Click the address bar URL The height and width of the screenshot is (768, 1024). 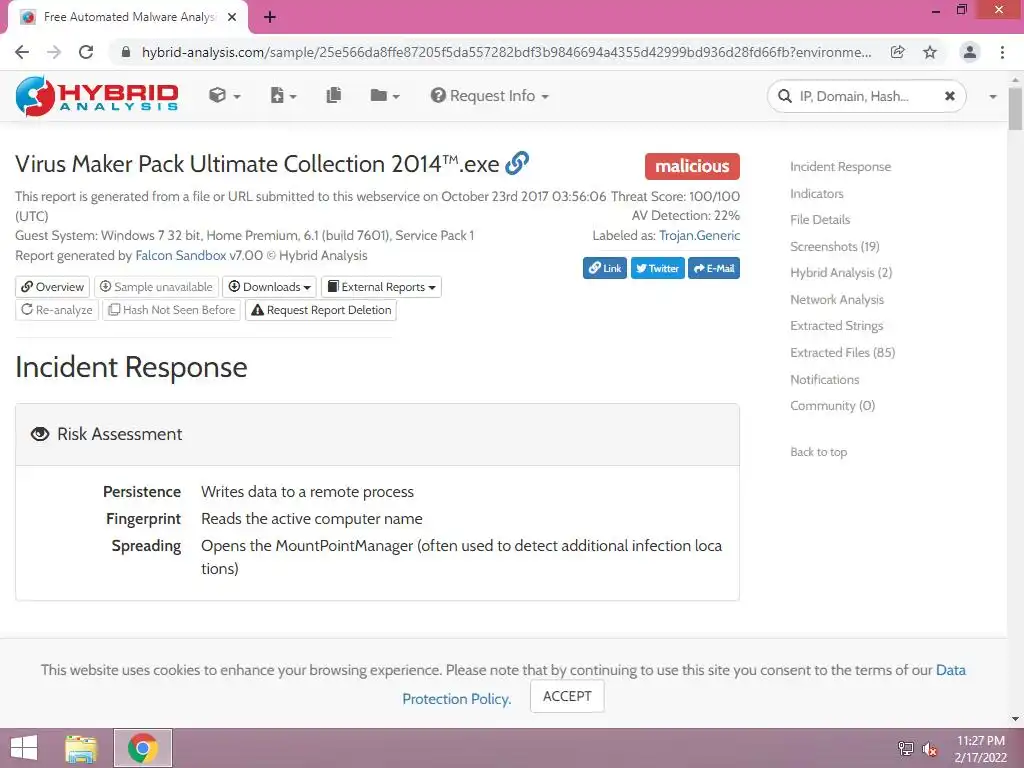[506, 52]
